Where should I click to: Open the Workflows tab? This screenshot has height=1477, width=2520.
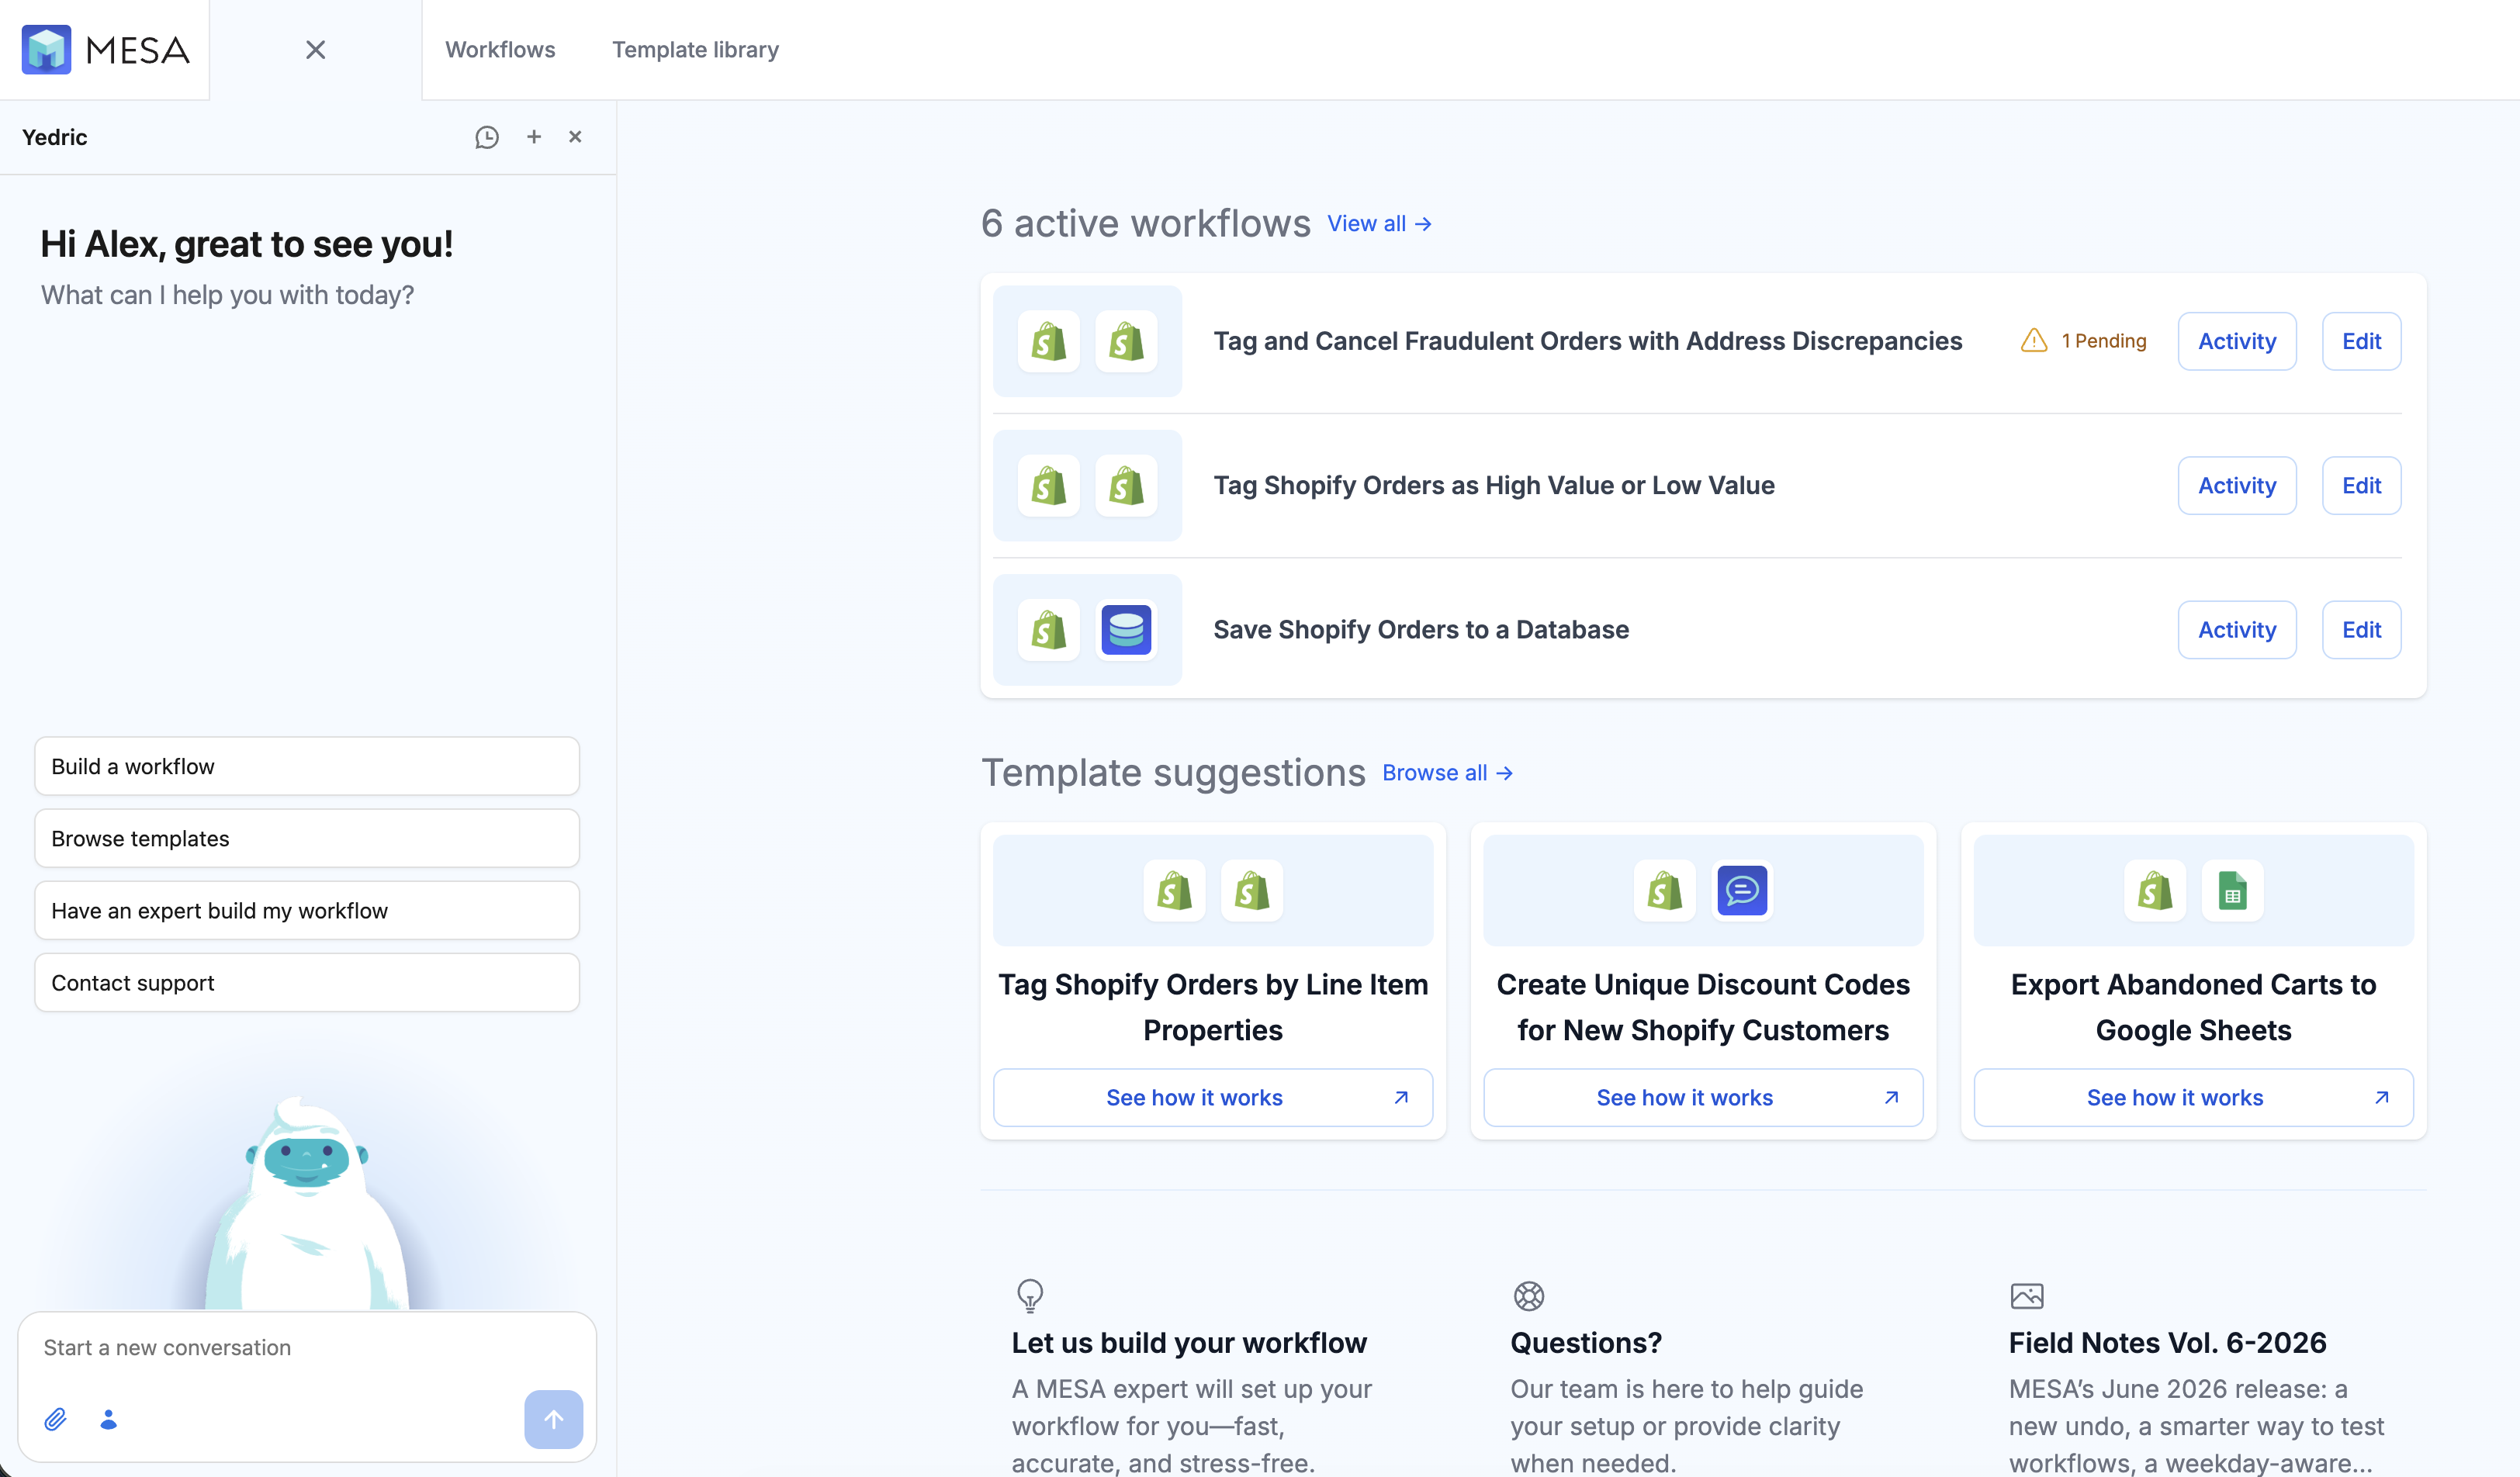(x=500, y=50)
